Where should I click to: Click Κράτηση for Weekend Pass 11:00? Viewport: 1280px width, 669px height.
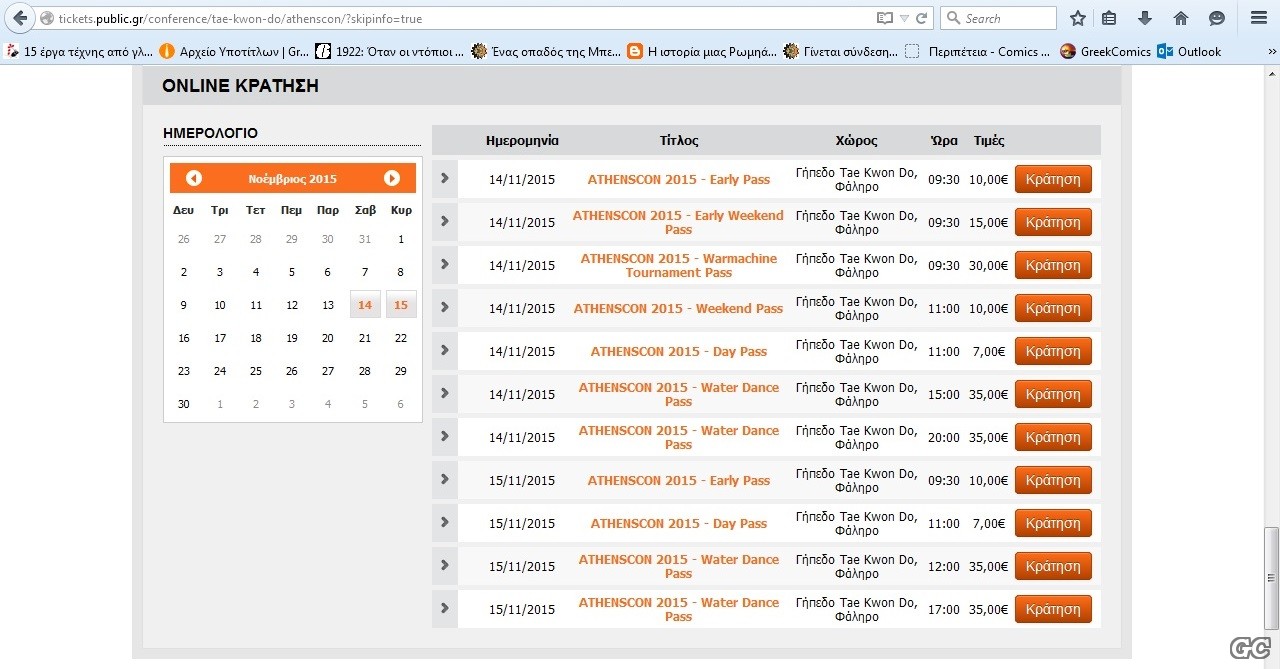pyautogui.click(x=1053, y=308)
